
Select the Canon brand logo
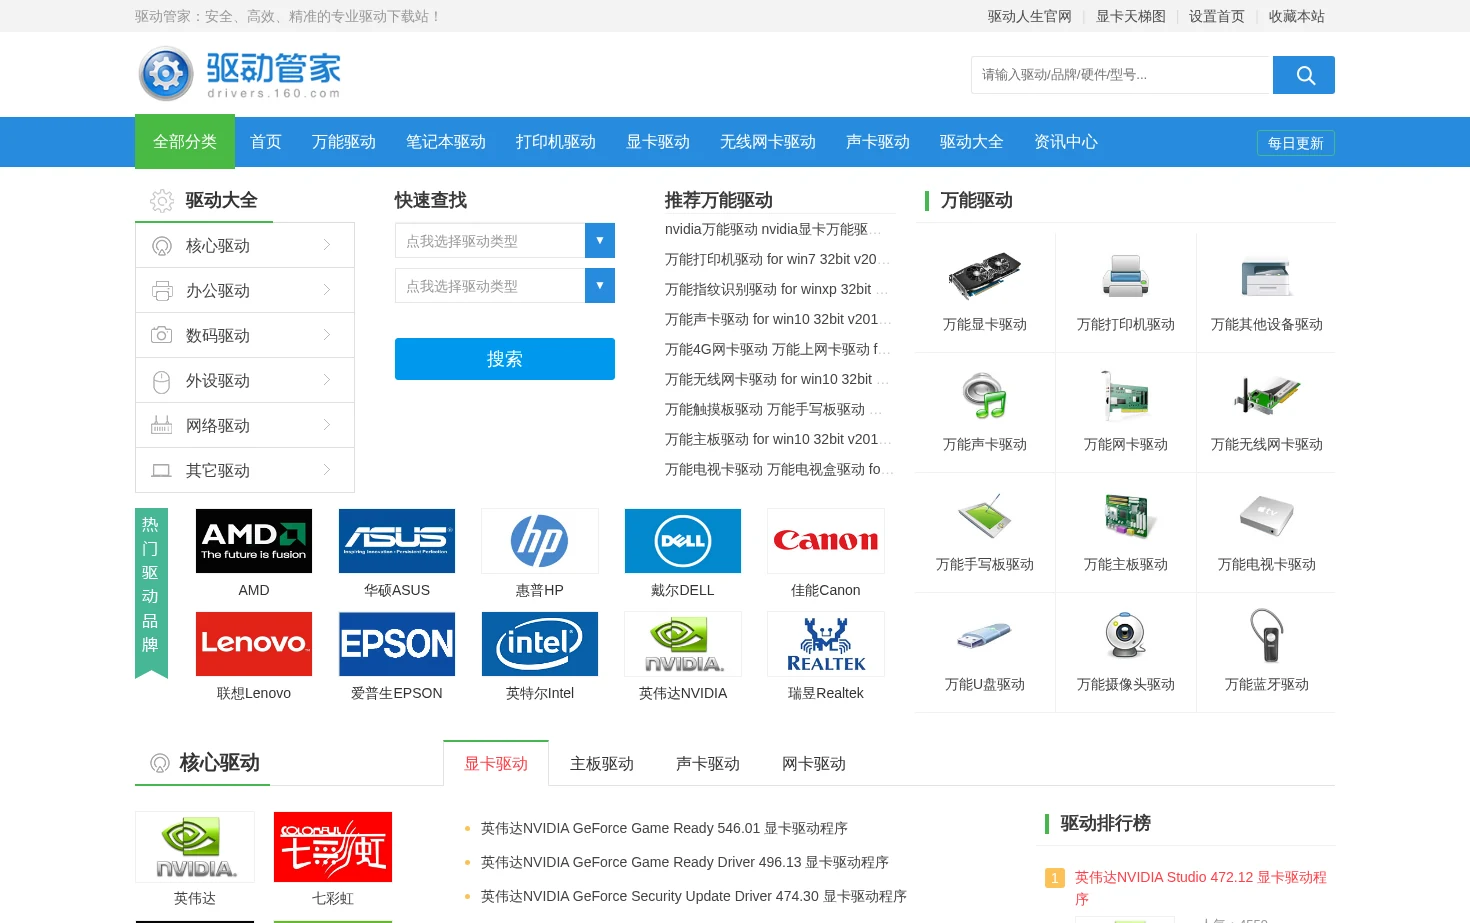826,541
